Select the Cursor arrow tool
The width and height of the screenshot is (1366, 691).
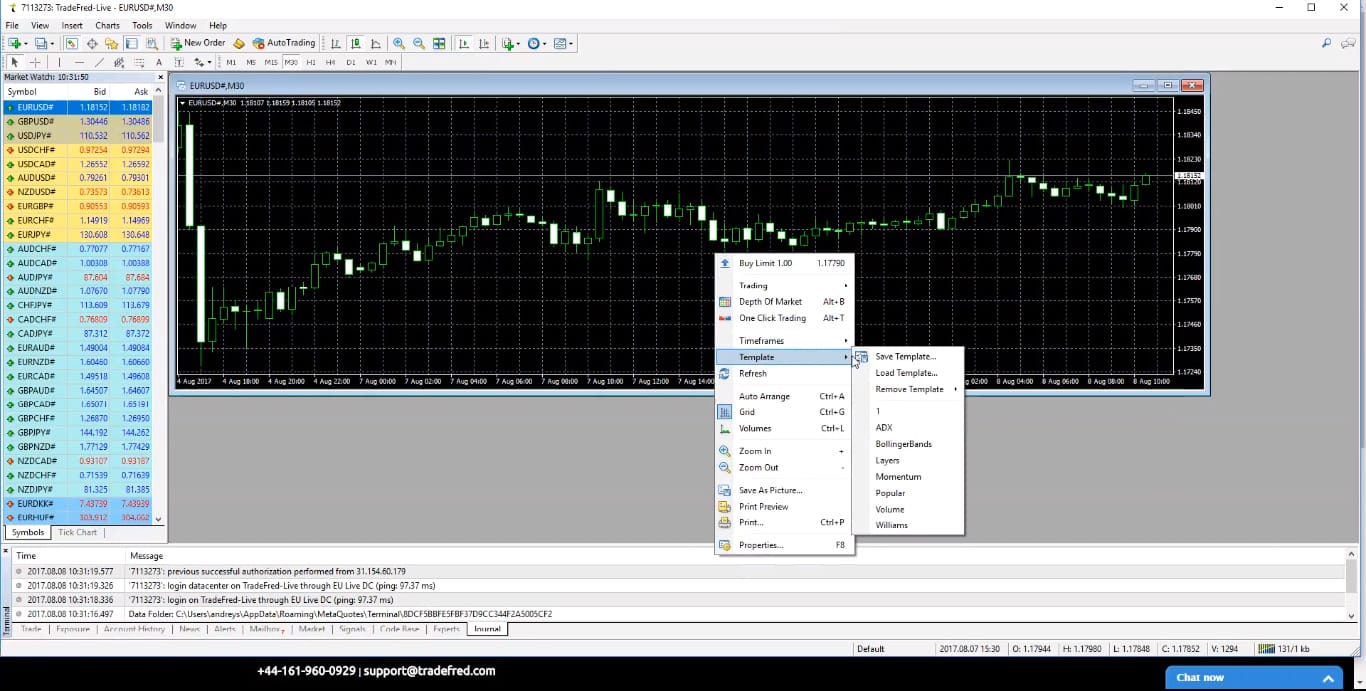[x=14, y=62]
